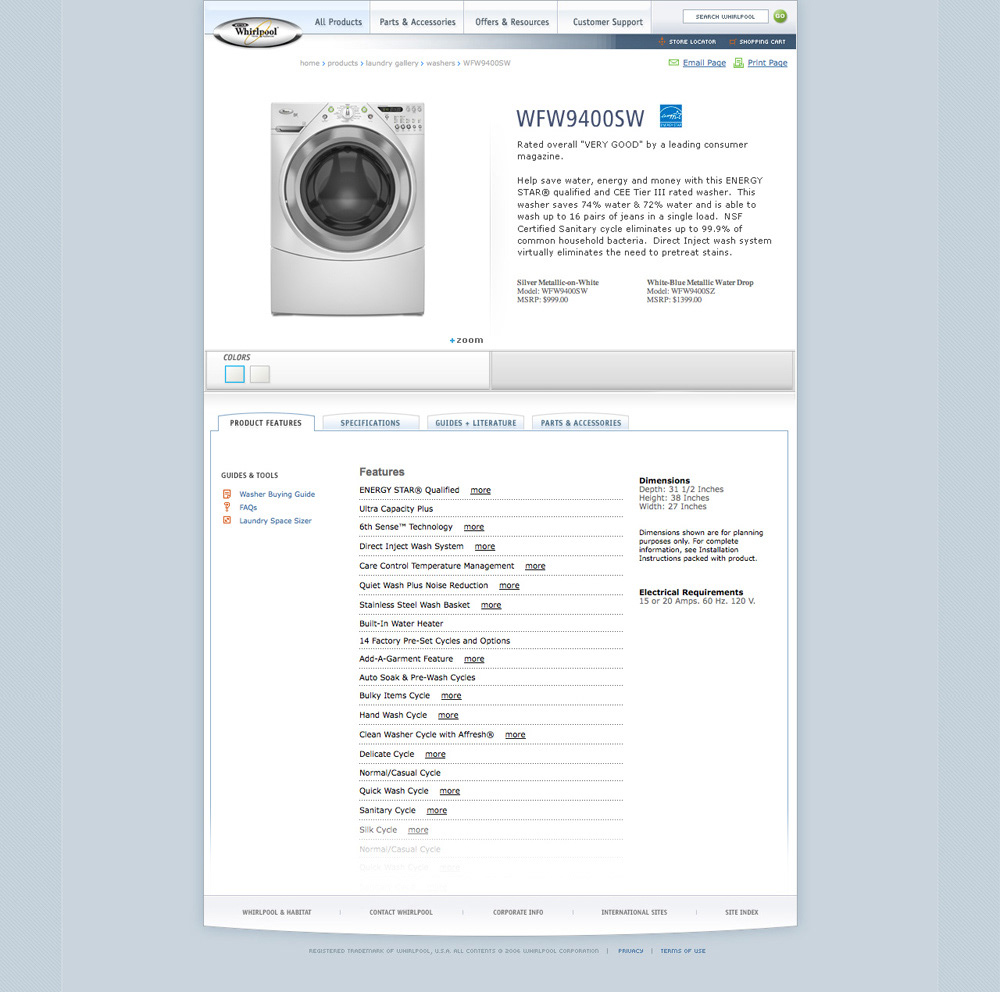Expand more for Quiet Wash Plus Noise Reduction
This screenshot has width=1000, height=992.
(x=509, y=585)
